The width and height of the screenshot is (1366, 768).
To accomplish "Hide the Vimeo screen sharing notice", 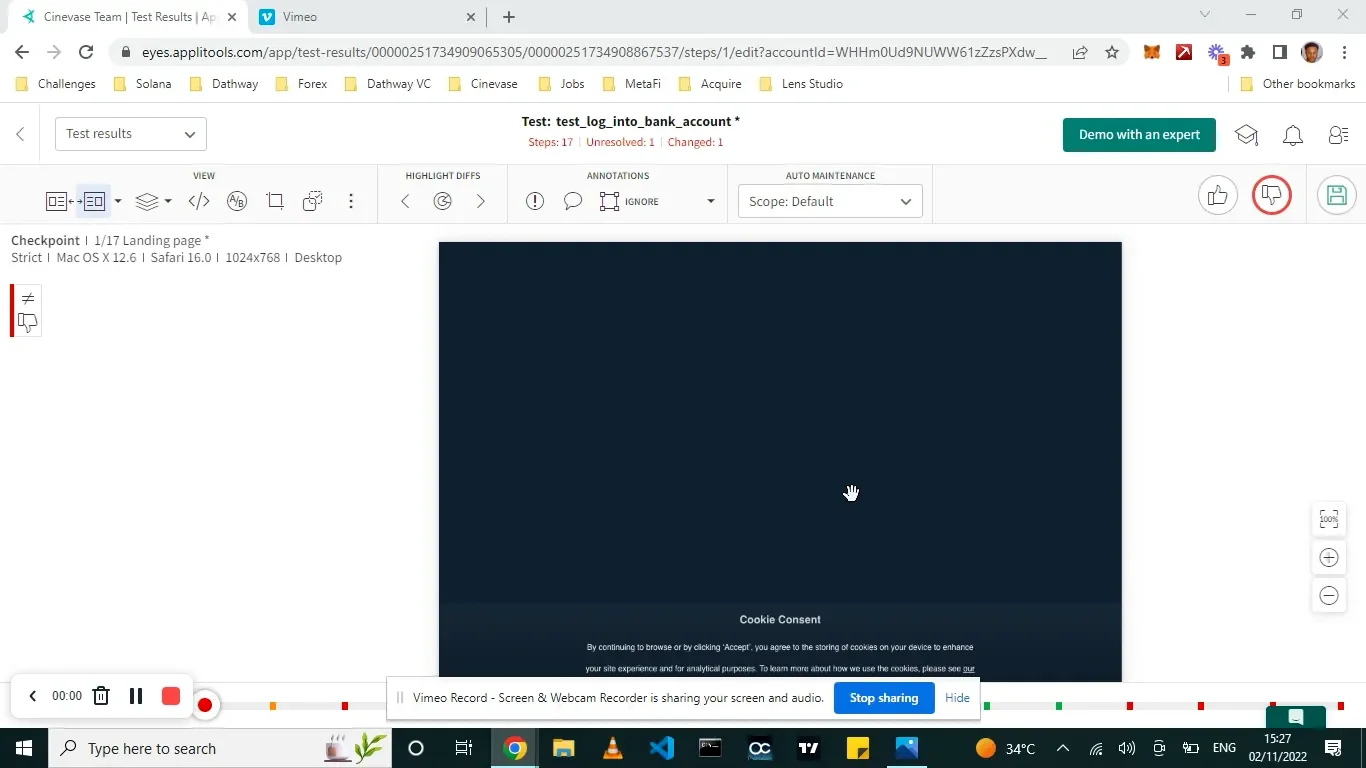I will [x=957, y=698].
